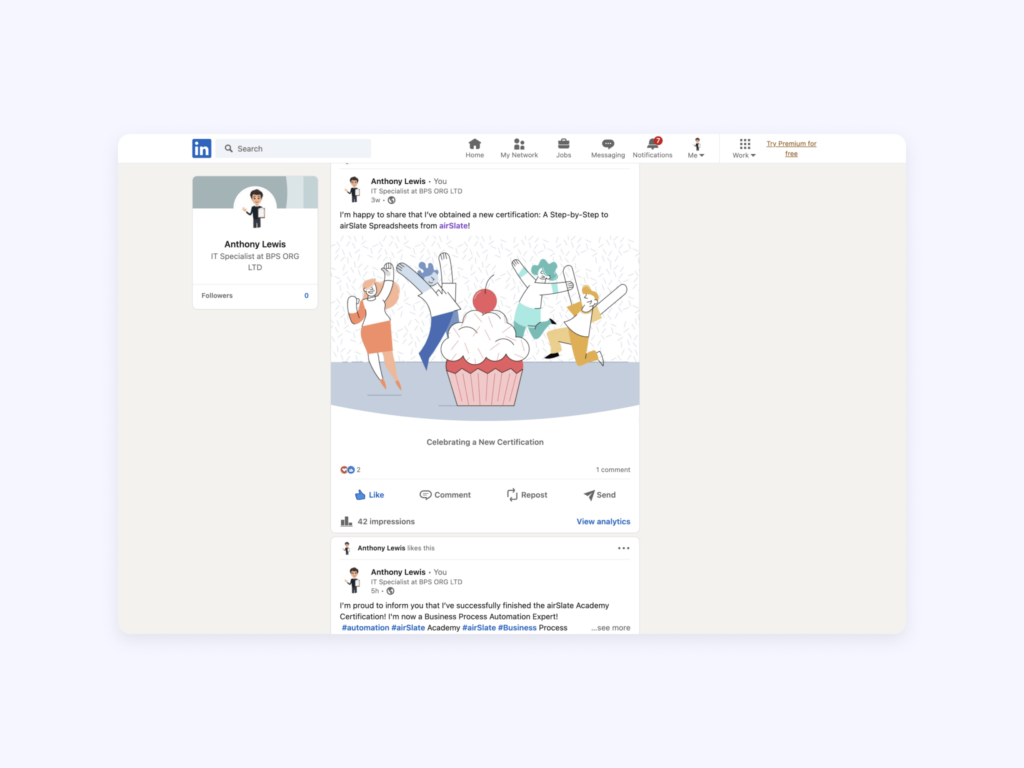The height and width of the screenshot is (768, 1024).
Task: Send the certification post
Action: point(600,495)
